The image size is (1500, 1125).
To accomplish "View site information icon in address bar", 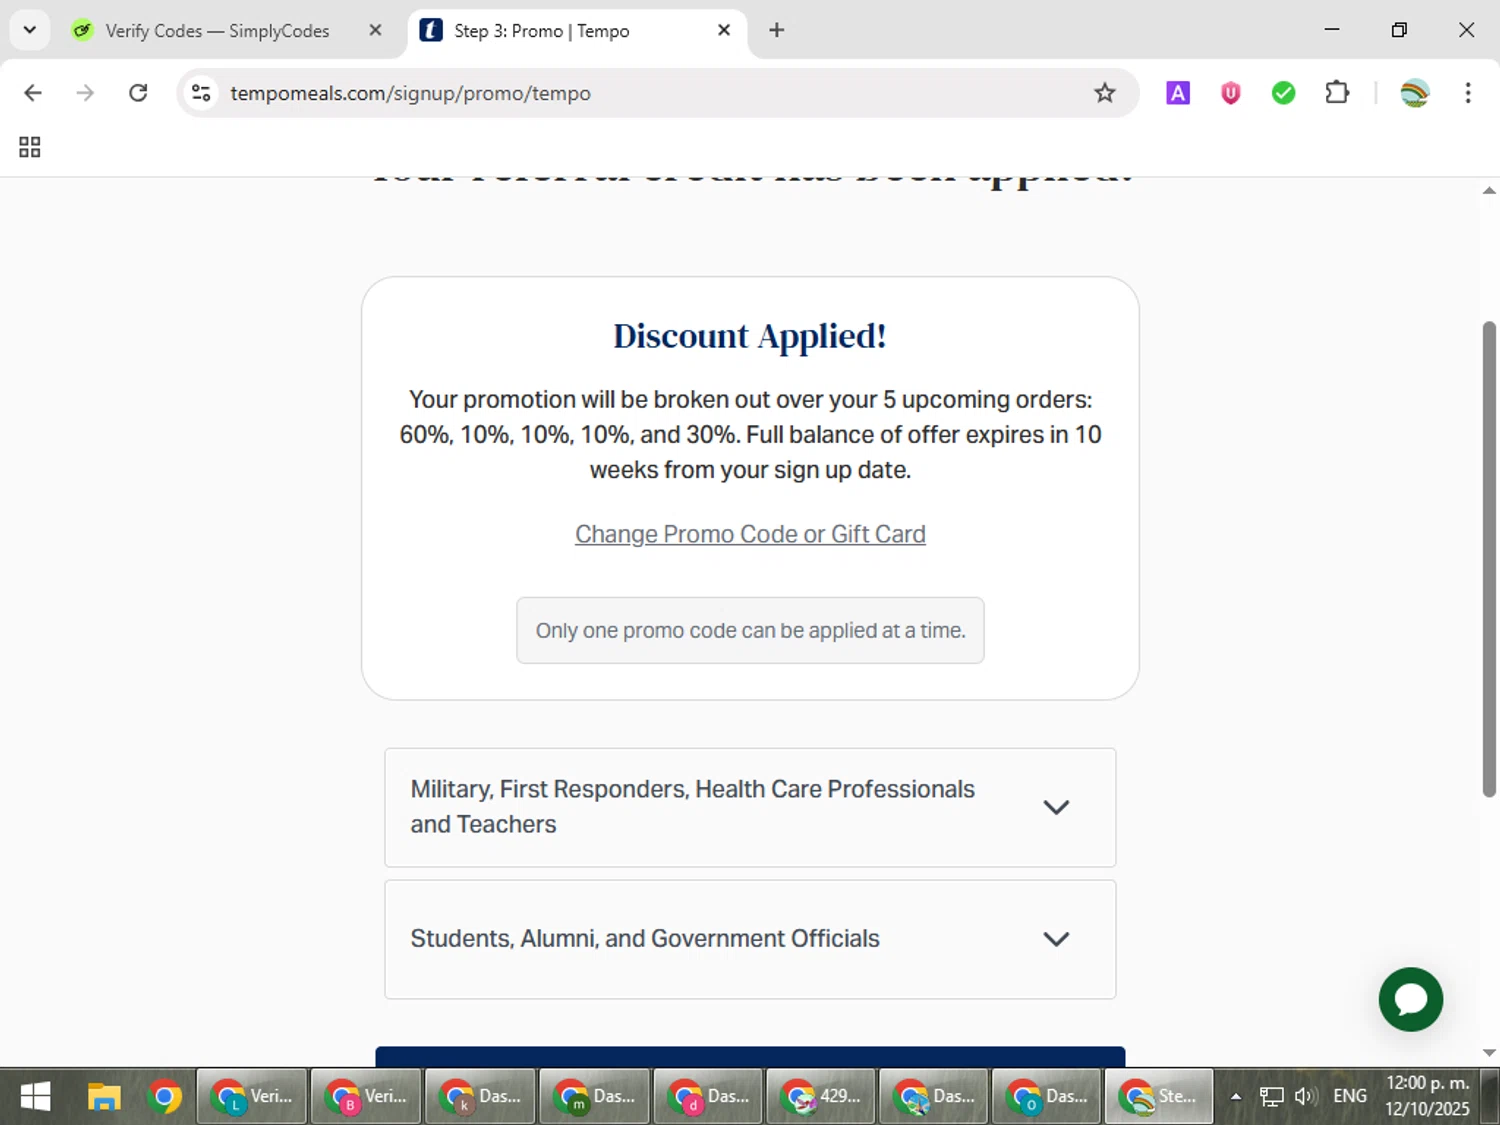I will tap(201, 93).
